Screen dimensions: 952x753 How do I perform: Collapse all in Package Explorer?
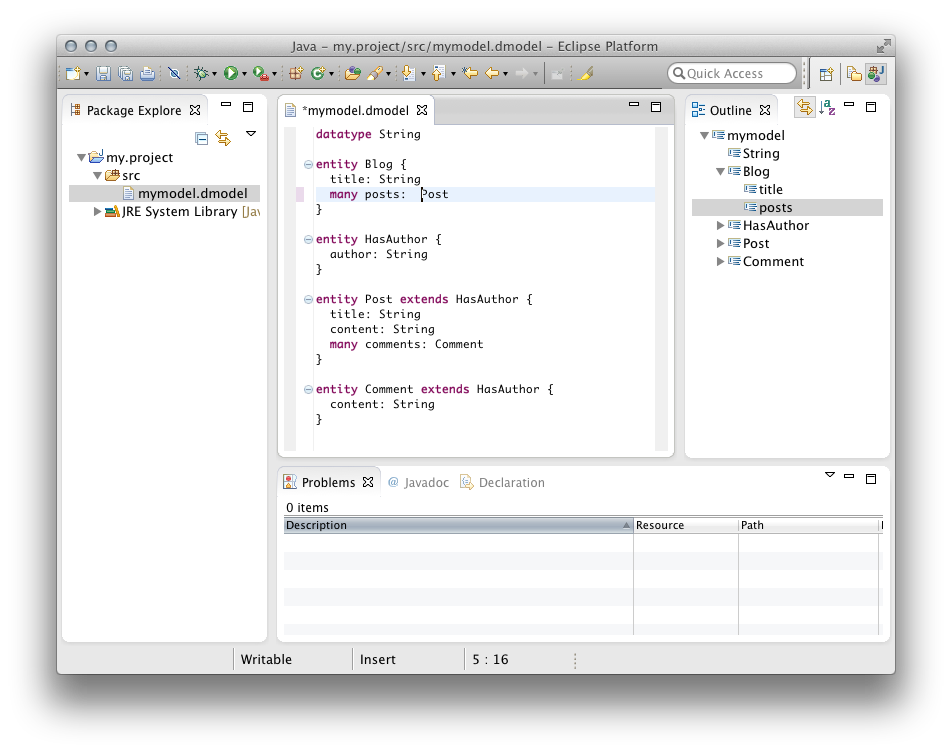click(x=201, y=139)
